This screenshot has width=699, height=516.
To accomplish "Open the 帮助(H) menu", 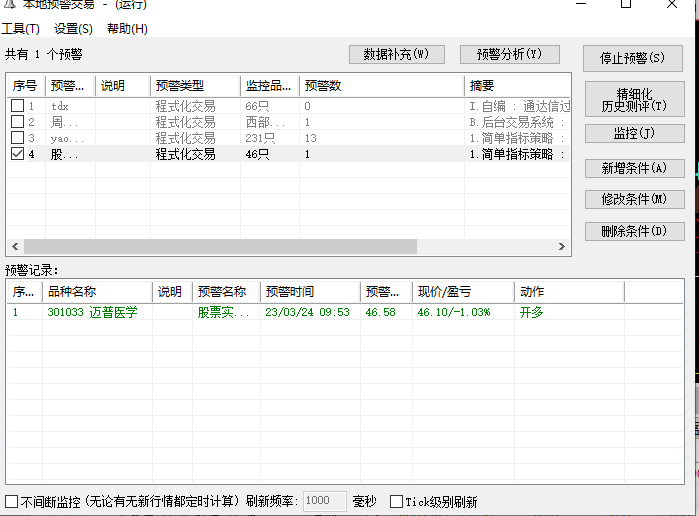I will click(127, 29).
